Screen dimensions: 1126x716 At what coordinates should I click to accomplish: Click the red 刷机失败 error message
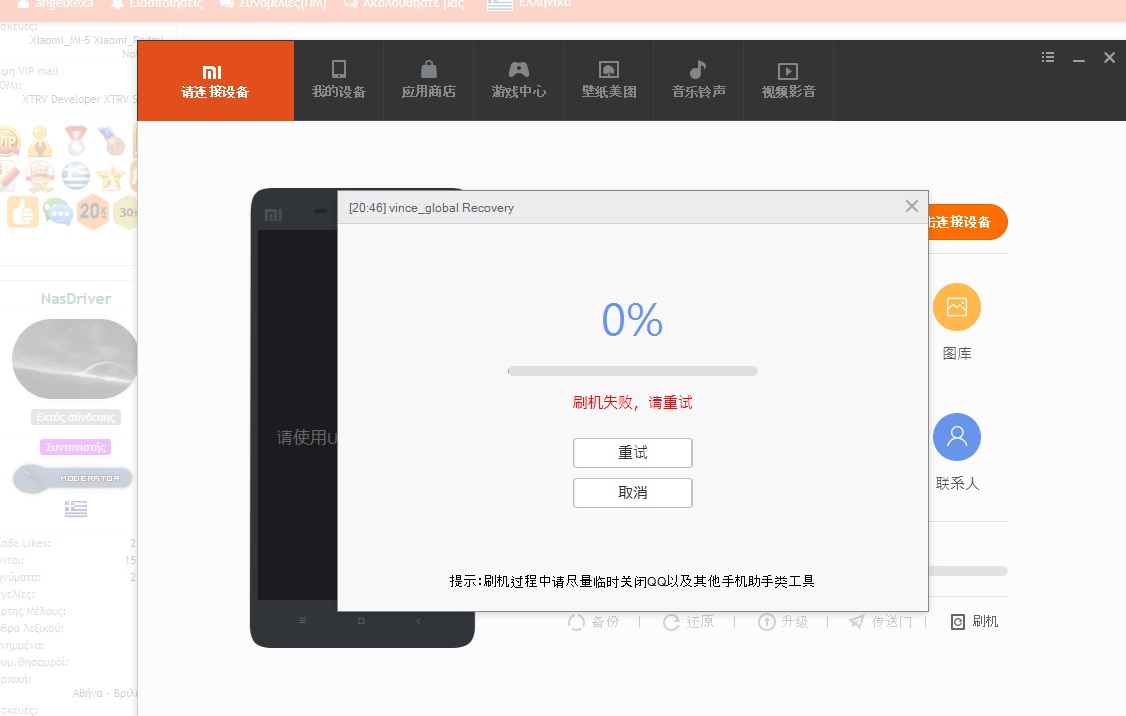tap(633, 402)
